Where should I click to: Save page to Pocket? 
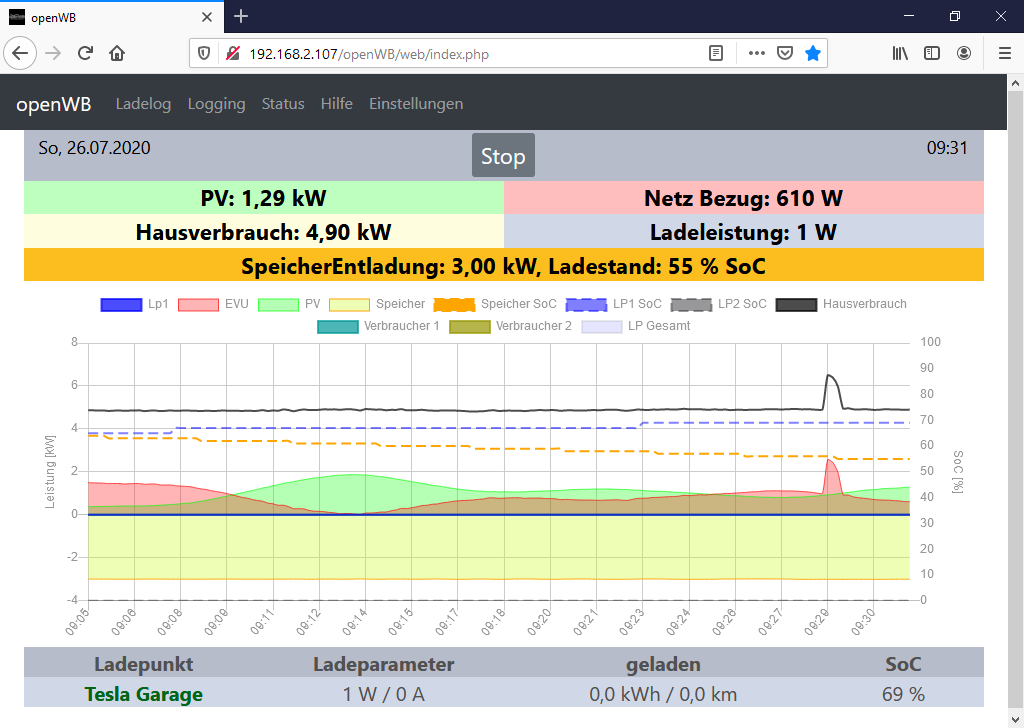tap(785, 53)
